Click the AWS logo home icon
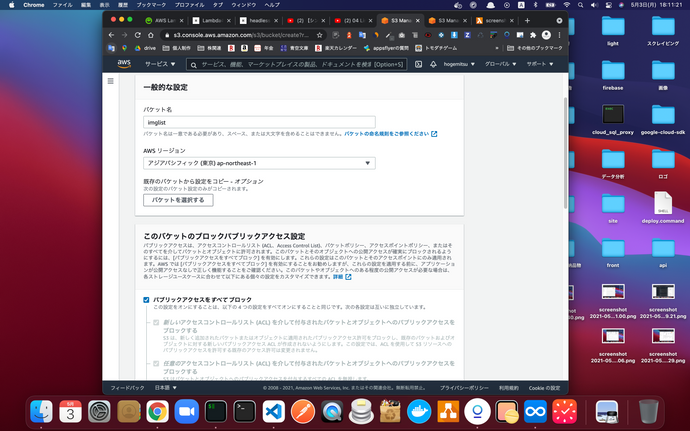Screen dimensions: 690x431 [x=124, y=64]
